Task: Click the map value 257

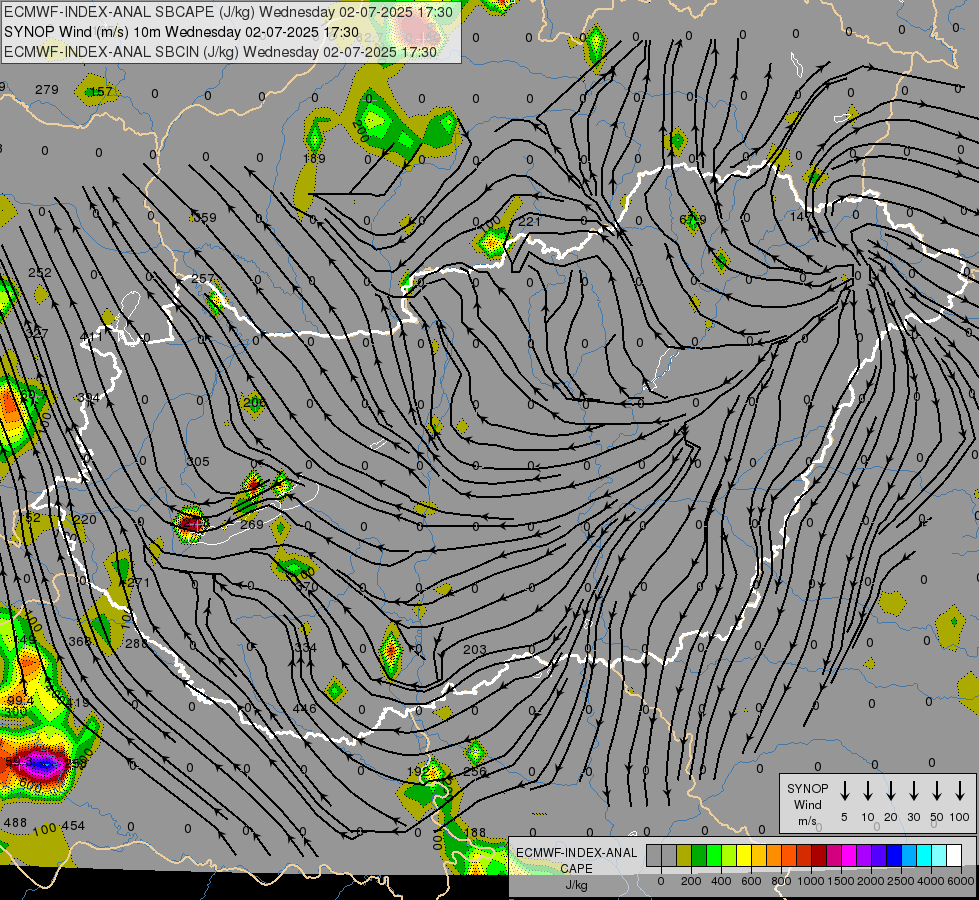Action: point(202,279)
